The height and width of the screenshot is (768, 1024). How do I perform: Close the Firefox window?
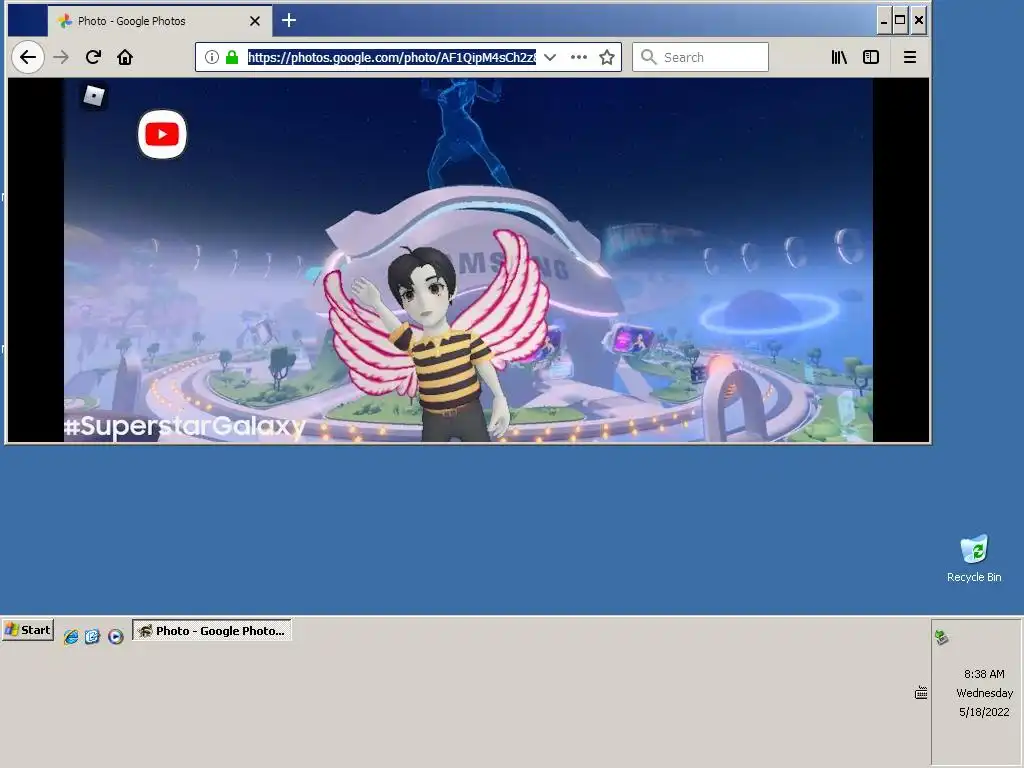click(x=918, y=21)
